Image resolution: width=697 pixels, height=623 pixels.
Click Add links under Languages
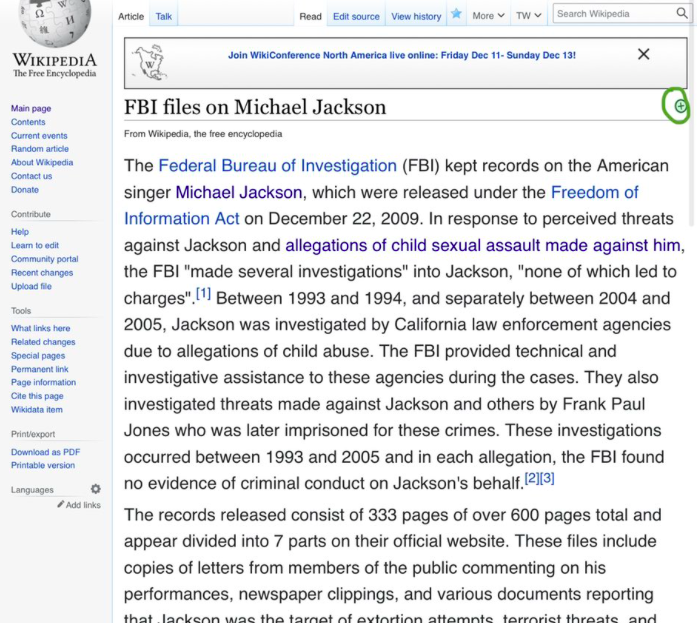[79, 505]
